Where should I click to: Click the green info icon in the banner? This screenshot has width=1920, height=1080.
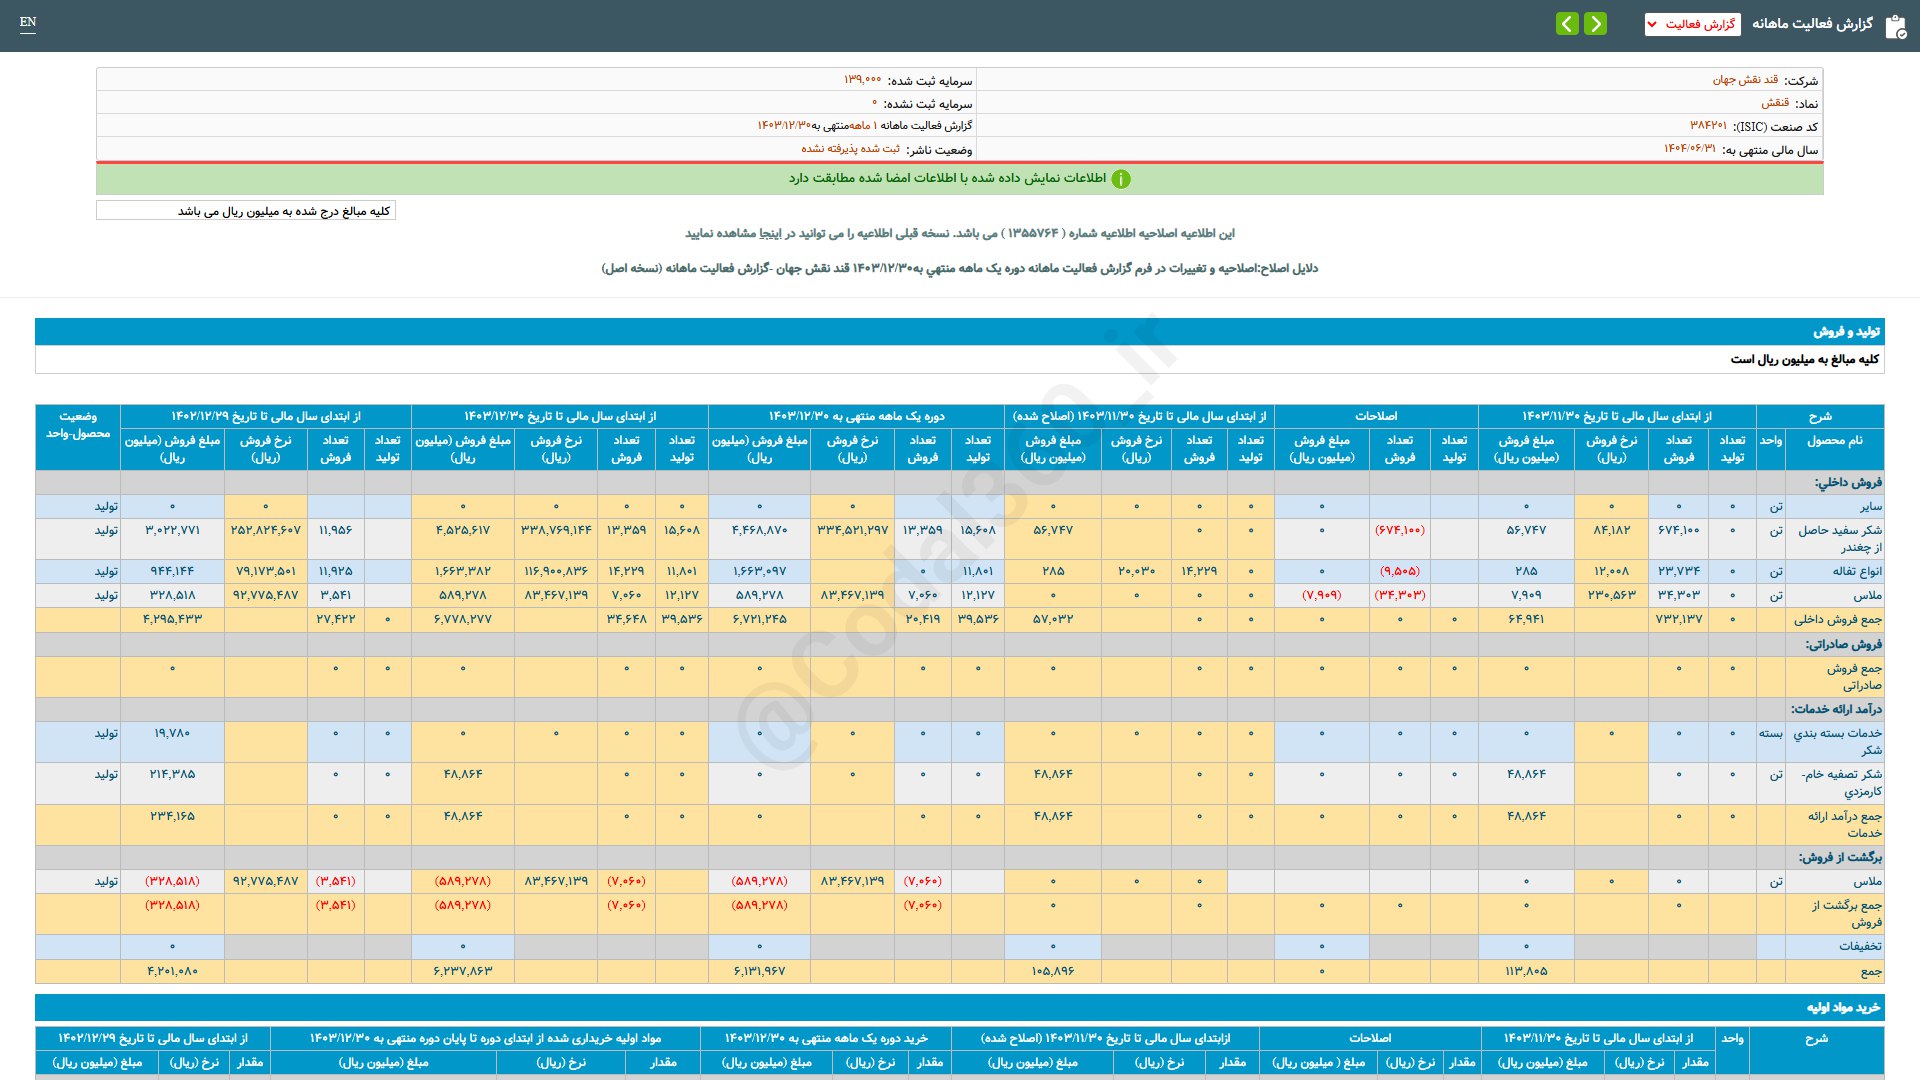[1121, 179]
